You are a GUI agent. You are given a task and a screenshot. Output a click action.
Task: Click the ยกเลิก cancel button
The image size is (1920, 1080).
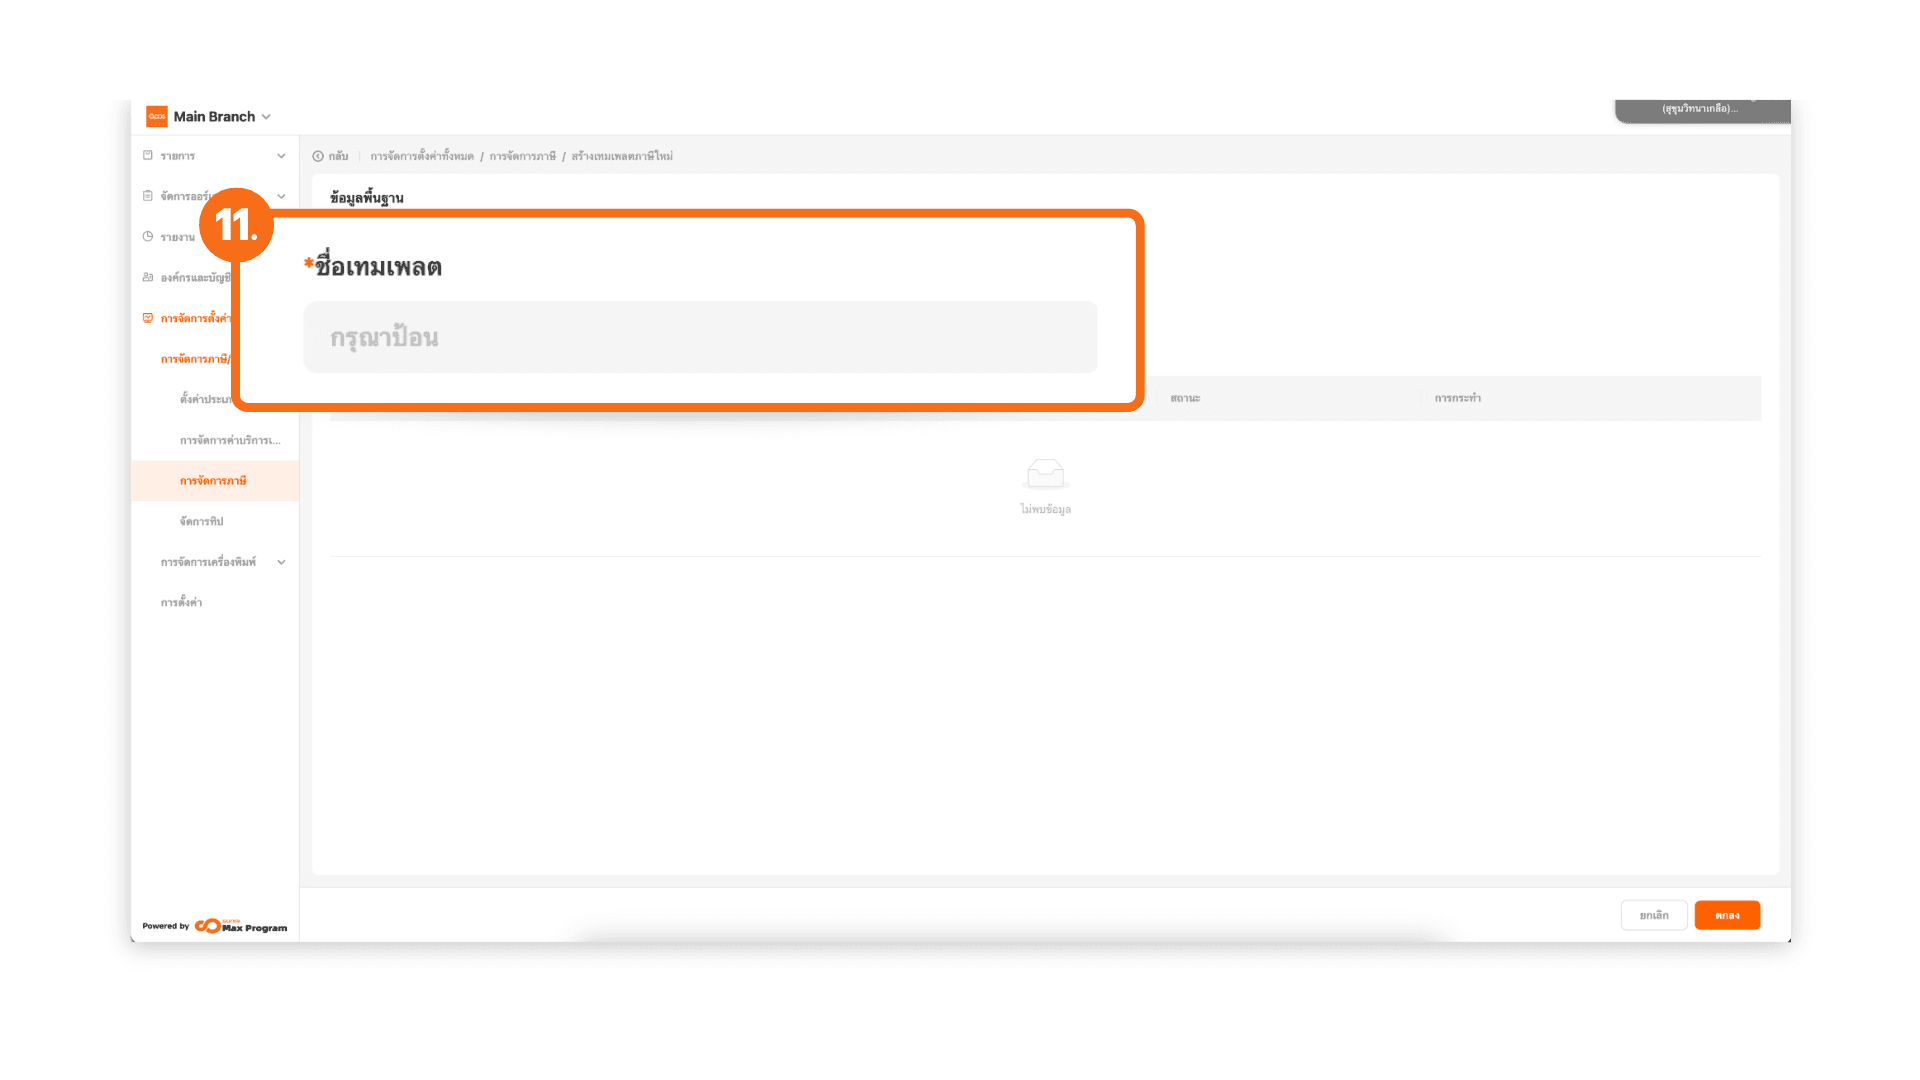click(x=1653, y=915)
